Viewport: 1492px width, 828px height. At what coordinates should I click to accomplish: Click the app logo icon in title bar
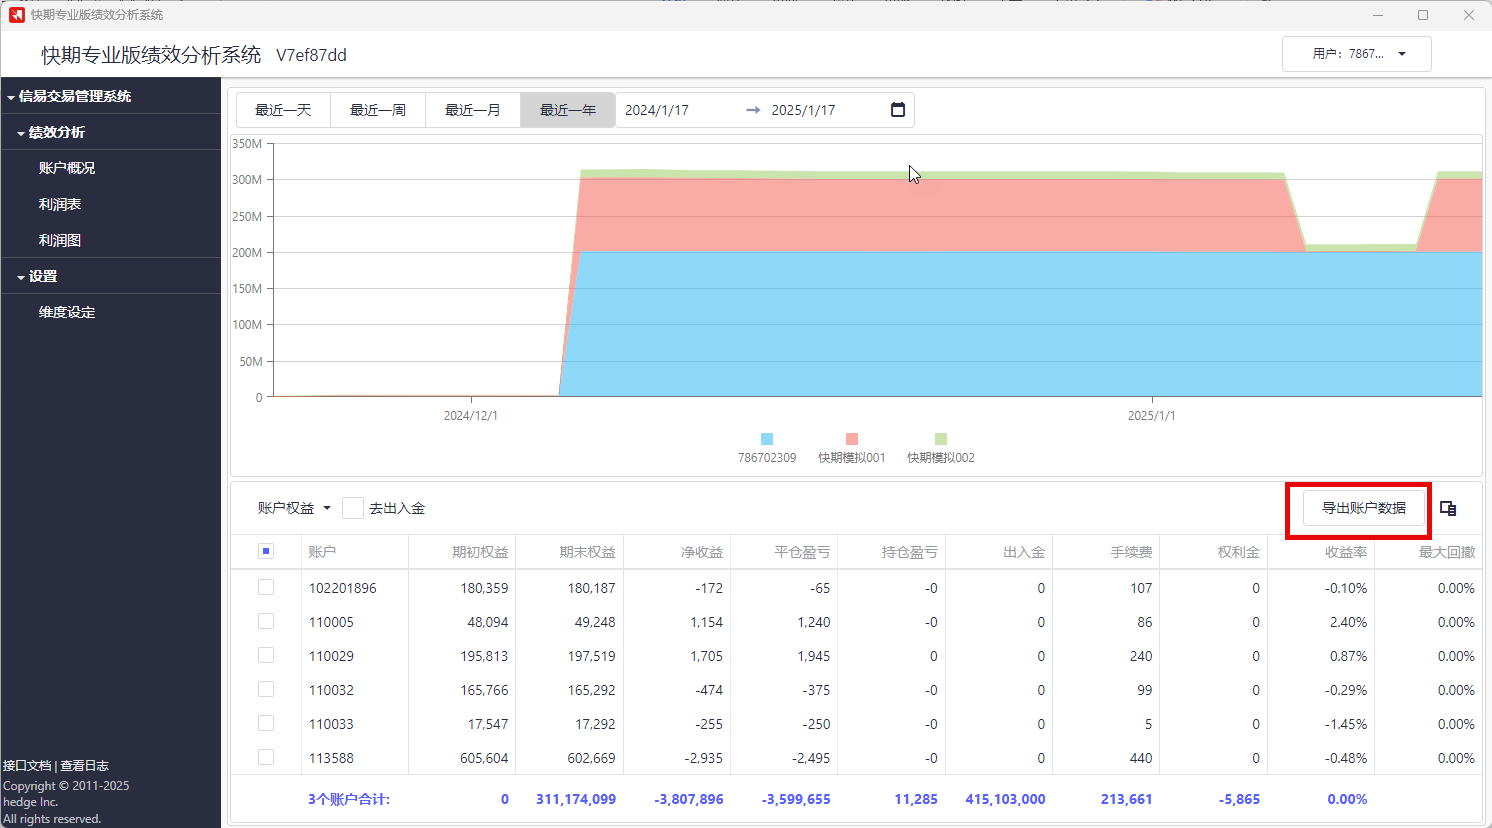[16, 15]
